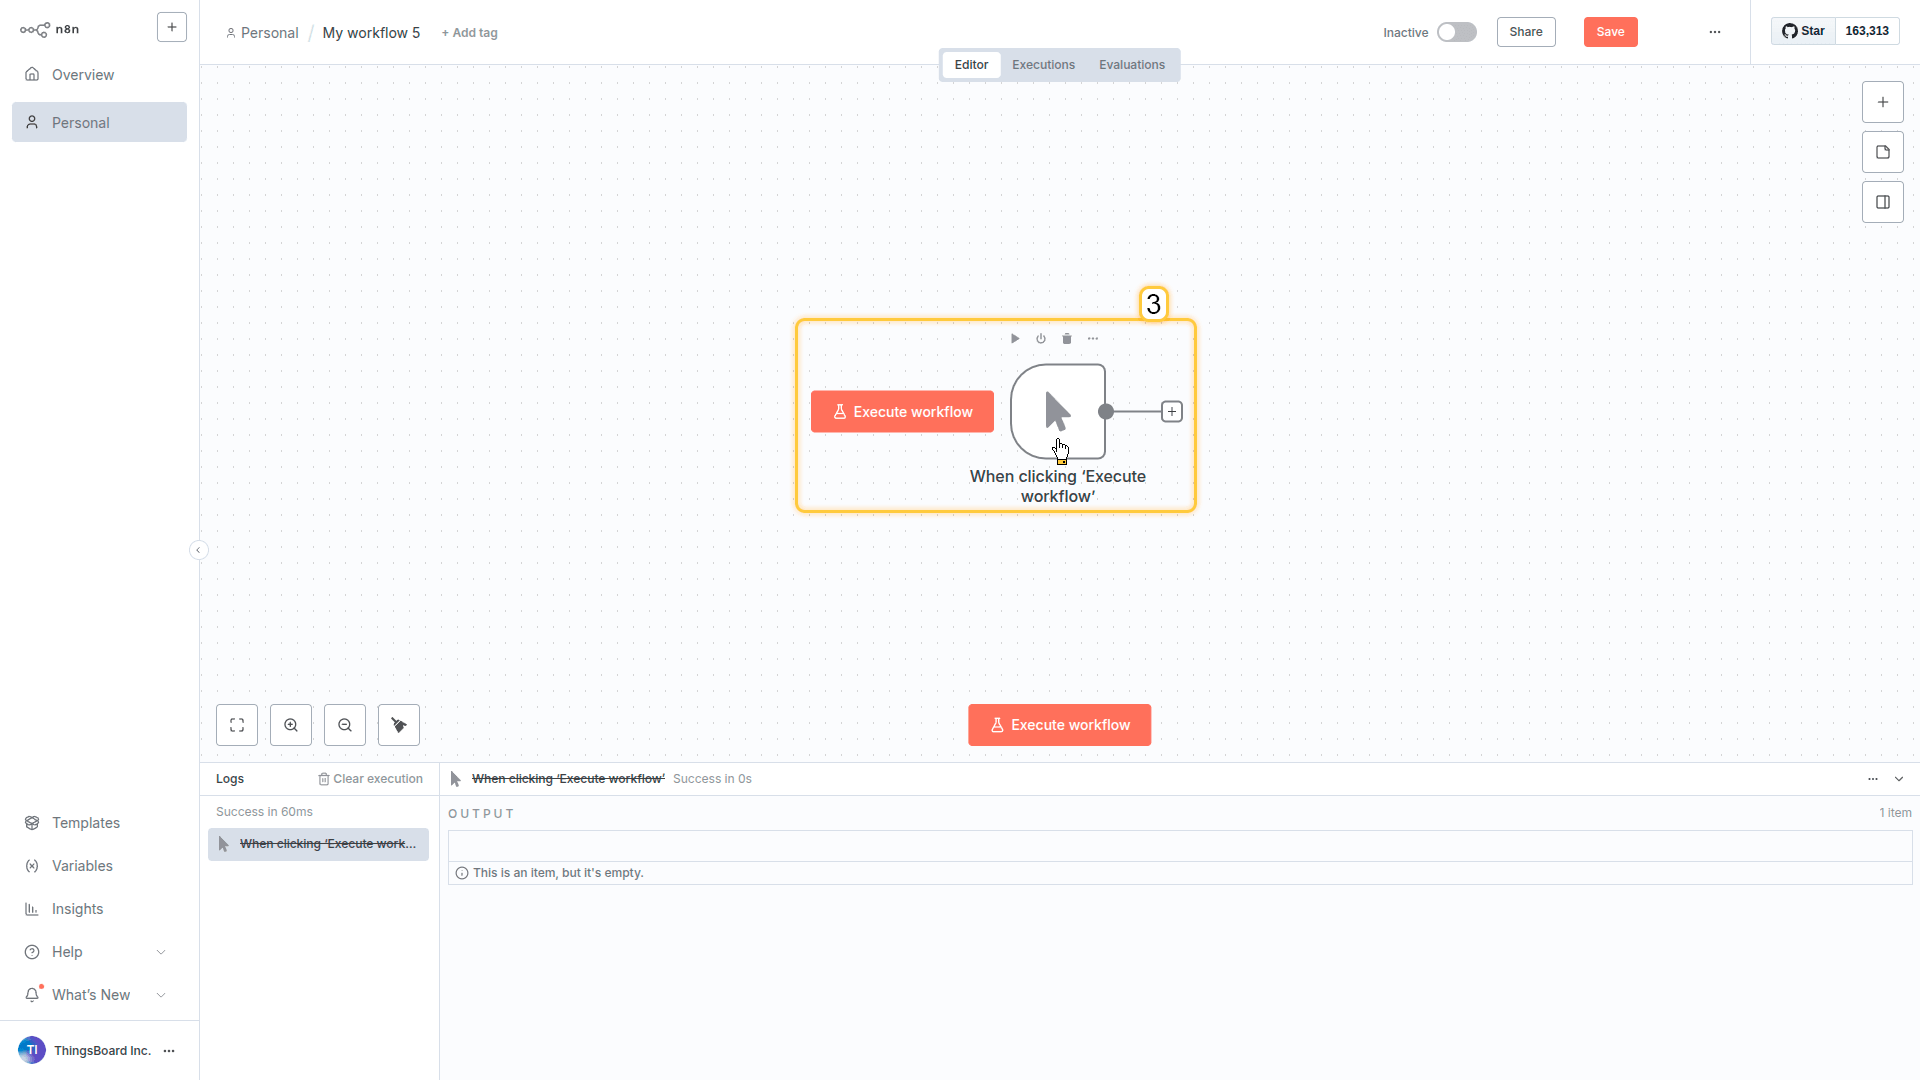
Task: Click the deactivate node power icon
Action: tap(1041, 339)
